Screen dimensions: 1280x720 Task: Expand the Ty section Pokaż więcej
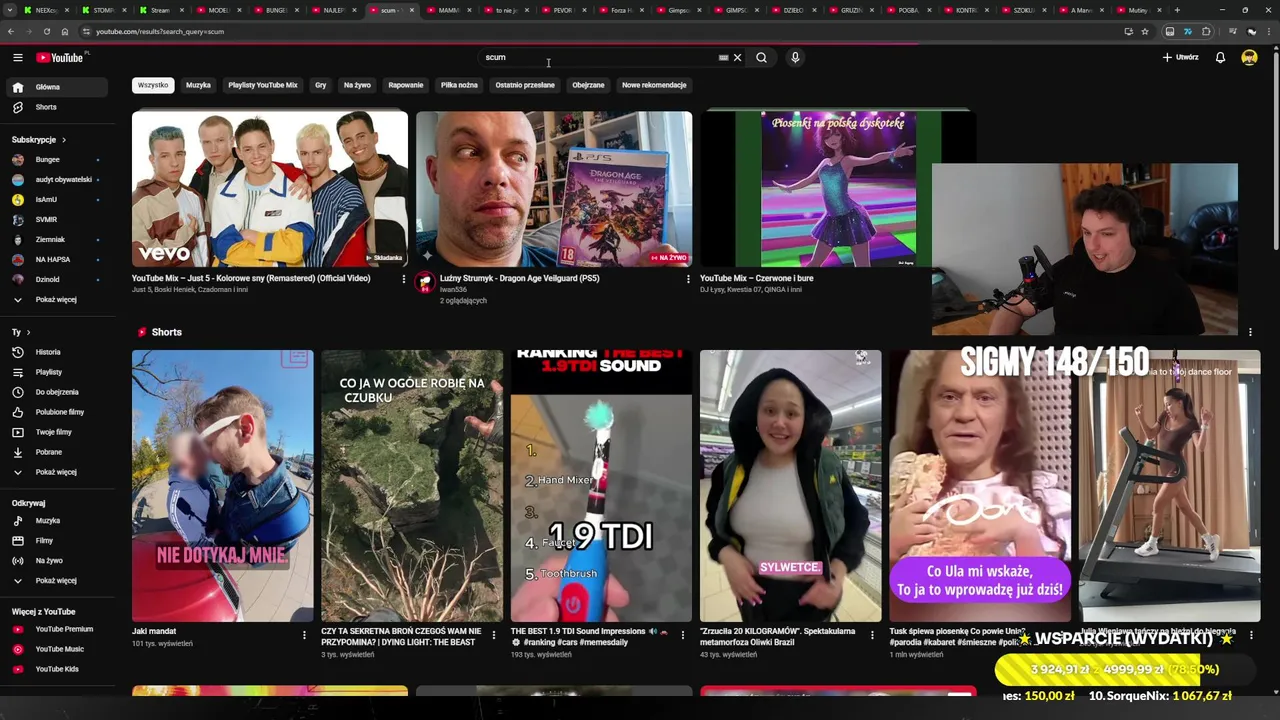[x=56, y=472]
